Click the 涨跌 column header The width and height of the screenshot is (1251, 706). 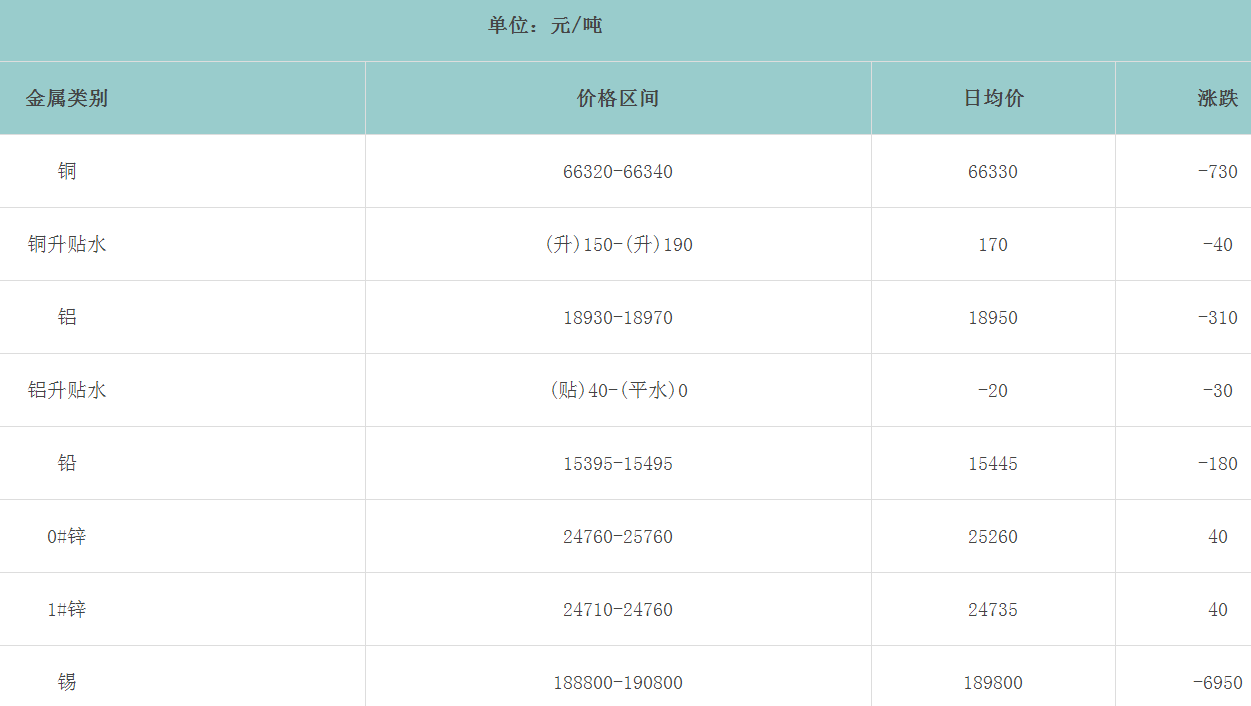pyautogui.click(x=1217, y=98)
